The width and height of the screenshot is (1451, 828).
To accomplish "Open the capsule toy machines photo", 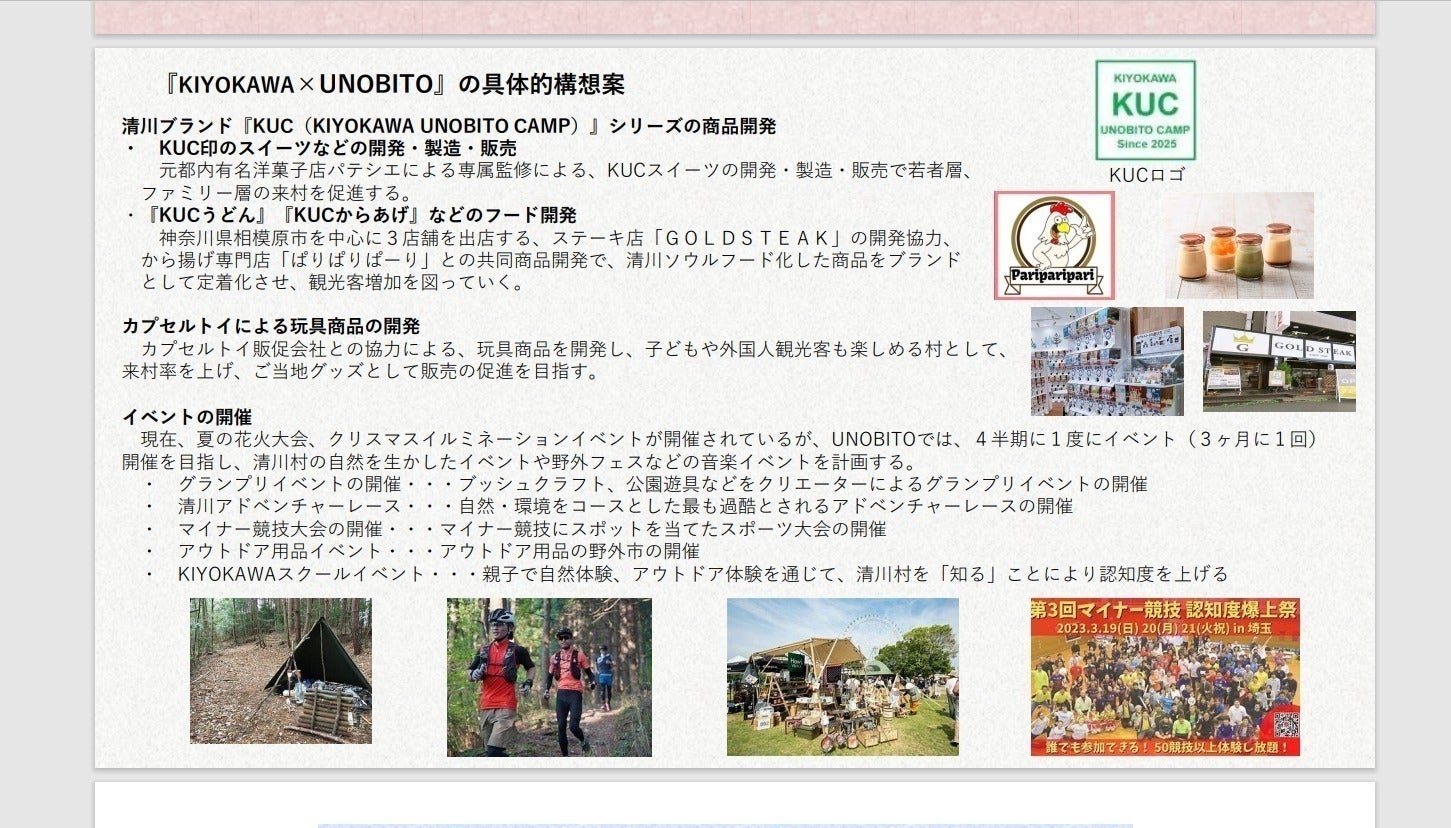I will pos(1107,361).
